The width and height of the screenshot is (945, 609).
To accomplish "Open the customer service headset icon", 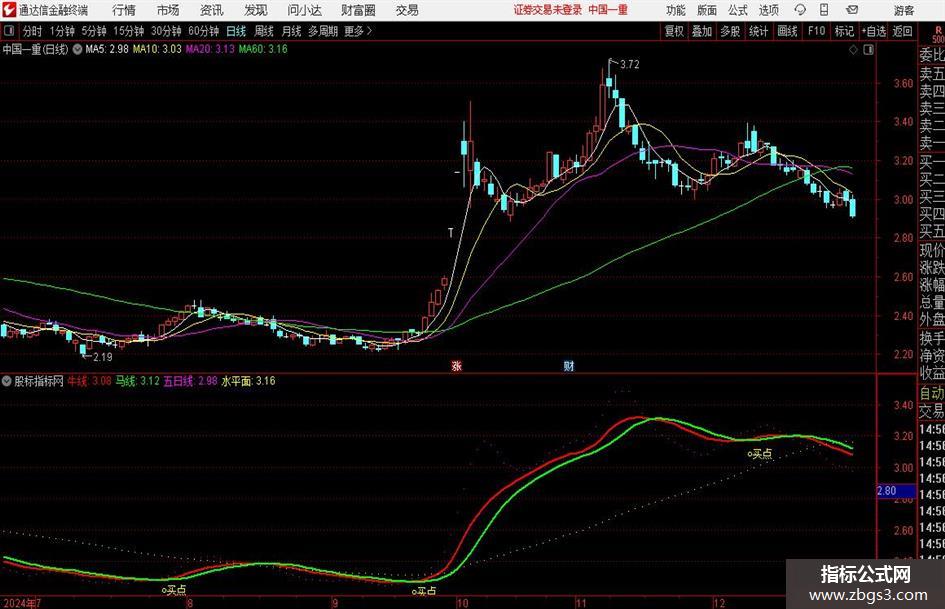I will pos(800,10).
